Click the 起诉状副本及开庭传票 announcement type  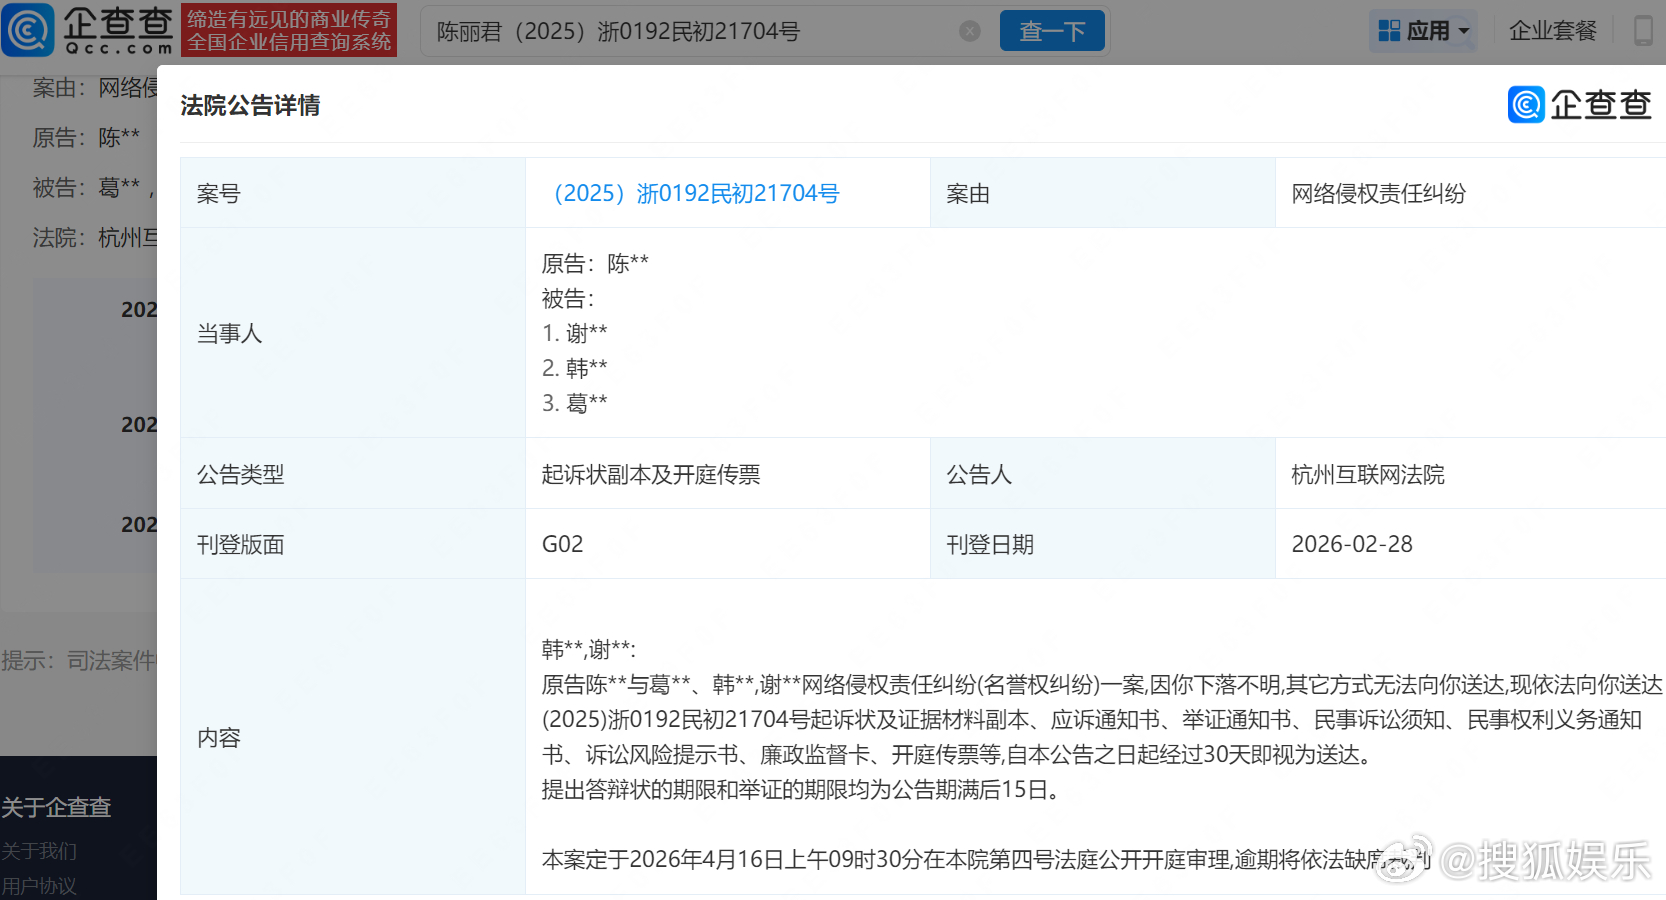coord(651,474)
